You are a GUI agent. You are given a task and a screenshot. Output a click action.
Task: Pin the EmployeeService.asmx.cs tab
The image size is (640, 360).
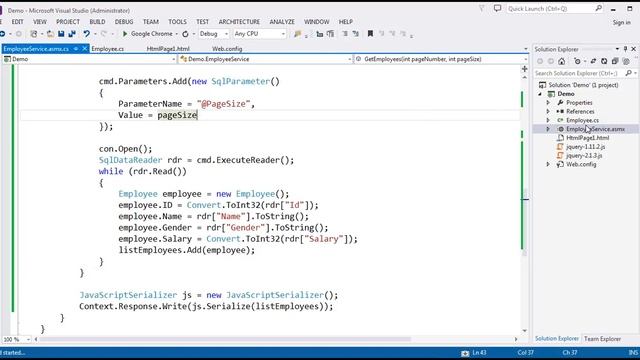point(76,49)
